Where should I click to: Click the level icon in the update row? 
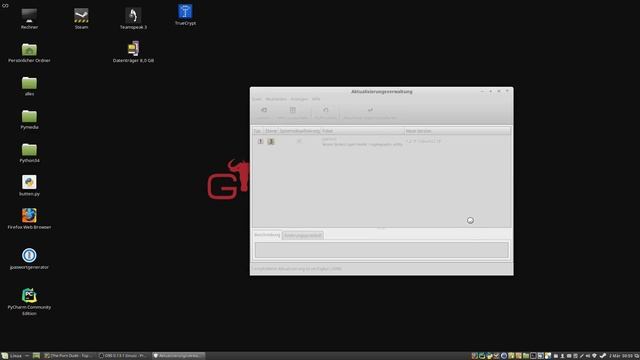point(271,141)
